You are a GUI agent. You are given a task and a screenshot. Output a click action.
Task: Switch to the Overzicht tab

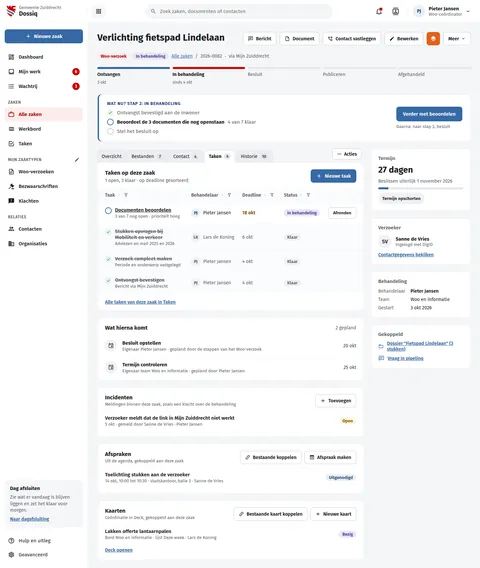tap(112, 156)
